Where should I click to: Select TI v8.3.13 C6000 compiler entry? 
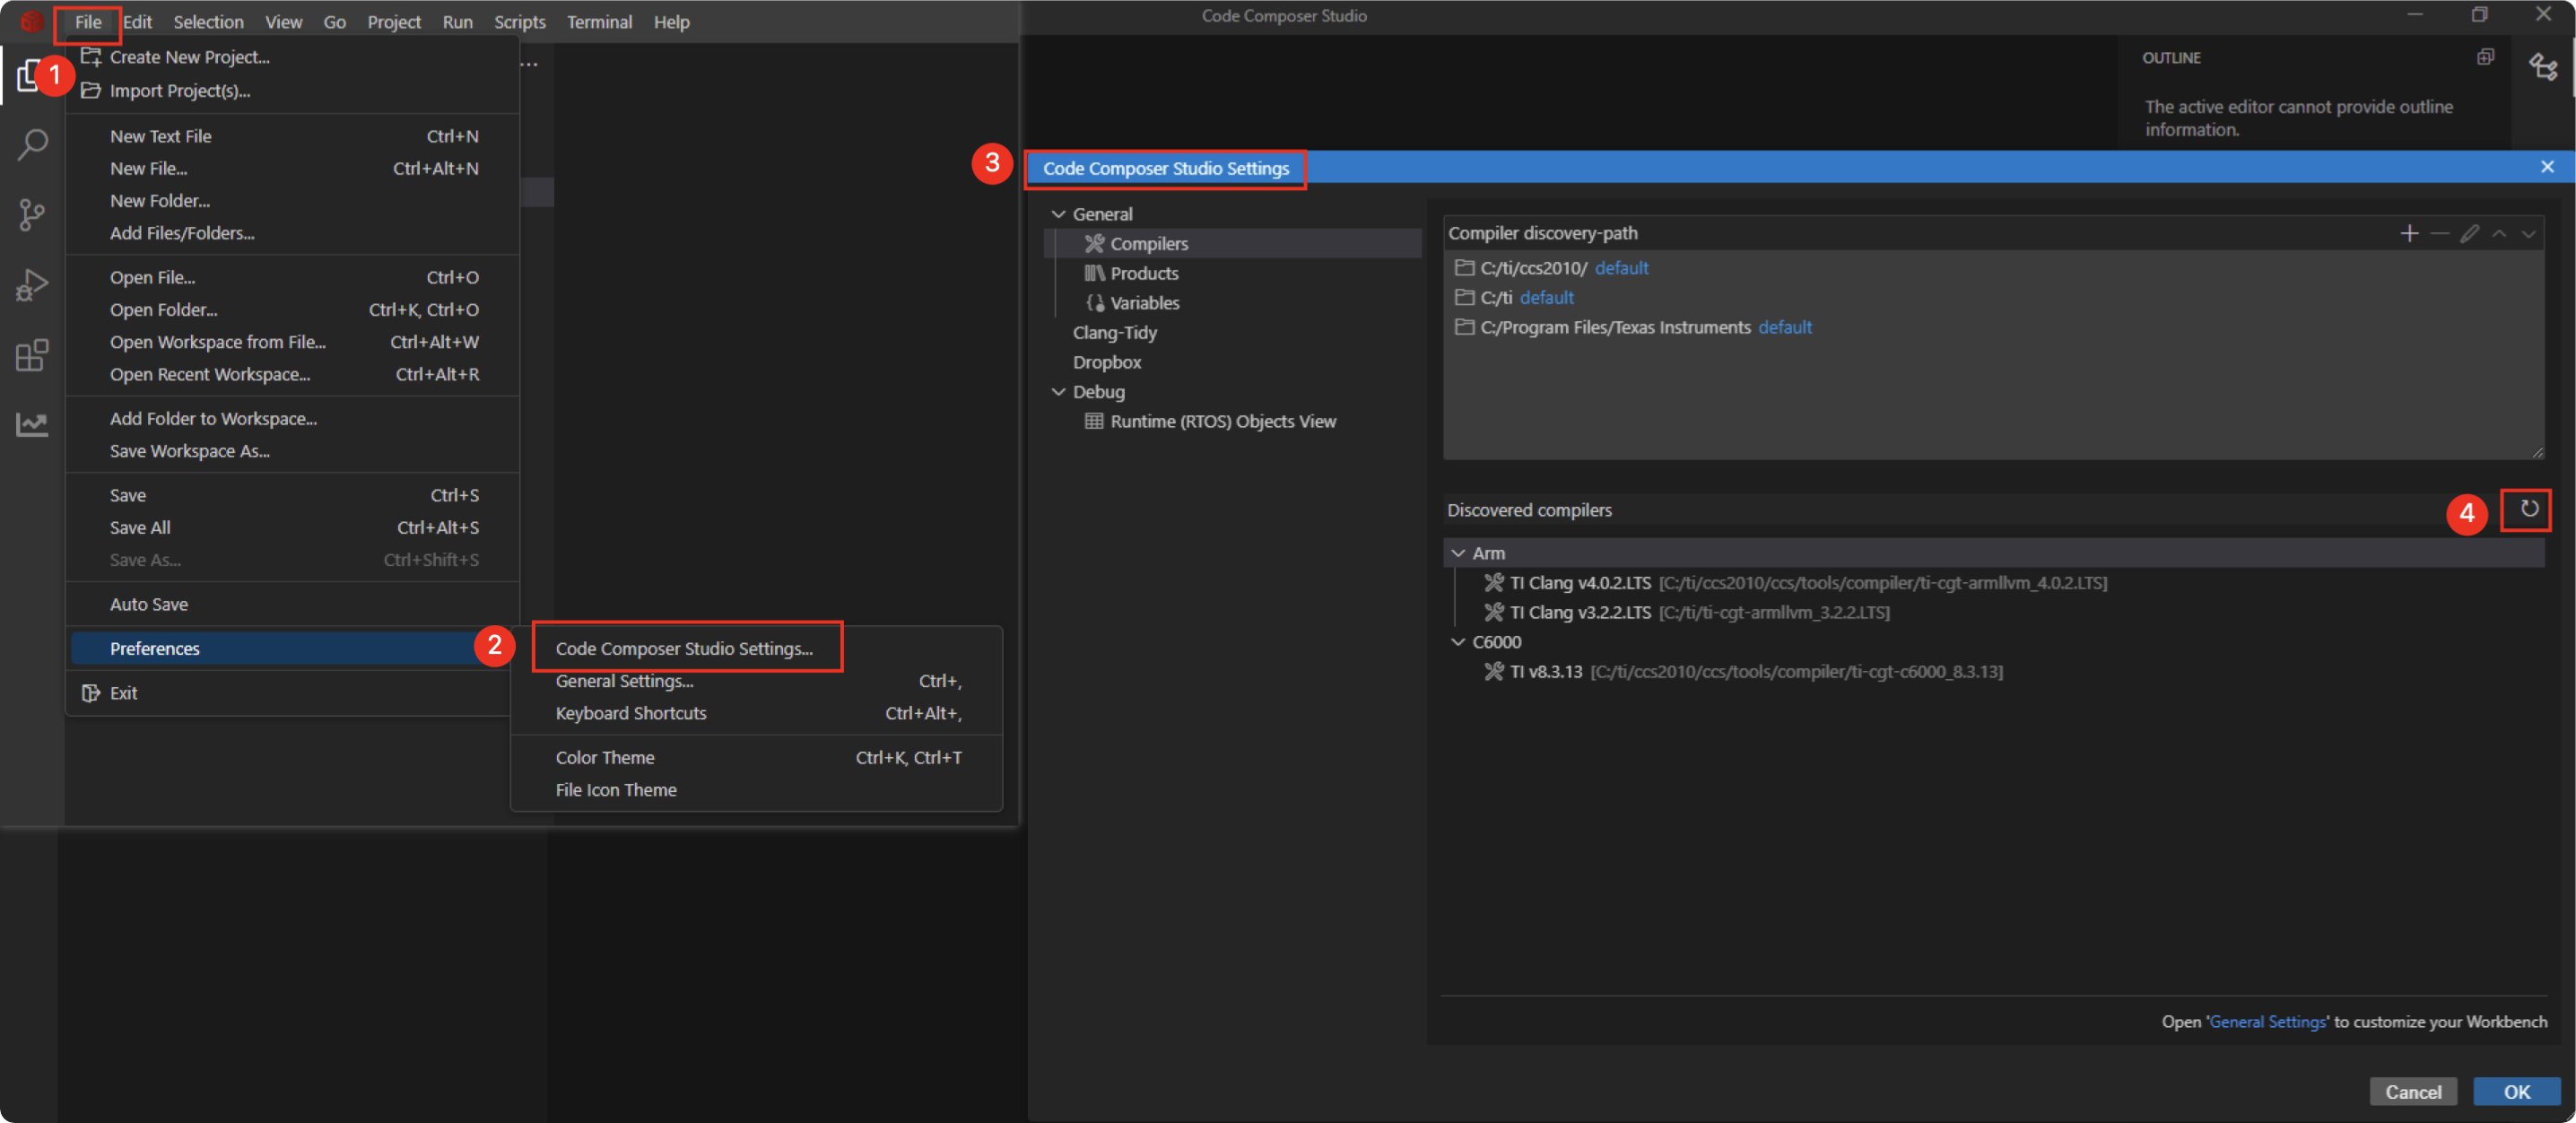click(x=1996, y=671)
